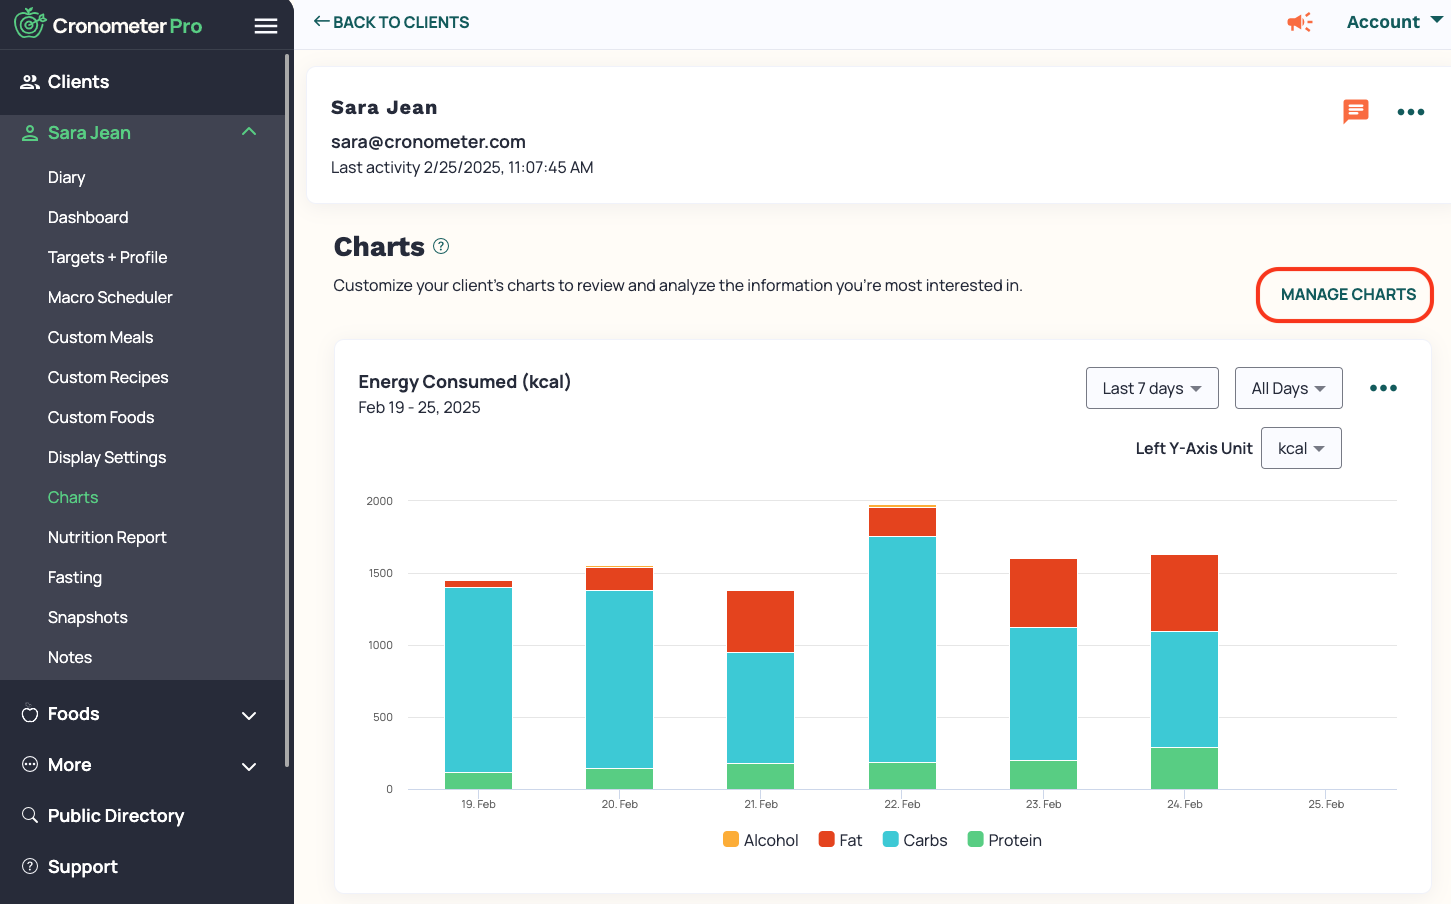Click the Clients people icon
Screen dimensions: 1451x904
click(x=30, y=82)
